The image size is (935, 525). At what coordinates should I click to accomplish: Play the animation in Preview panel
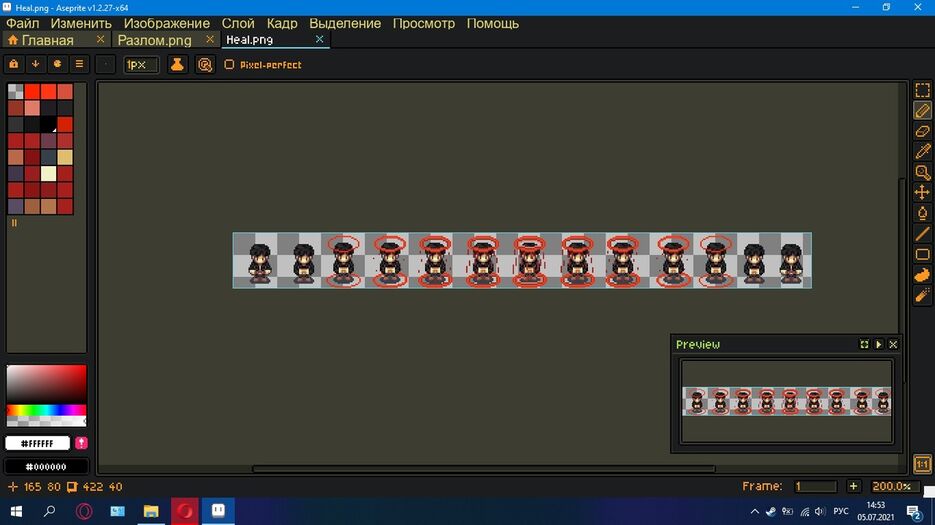(878, 344)
